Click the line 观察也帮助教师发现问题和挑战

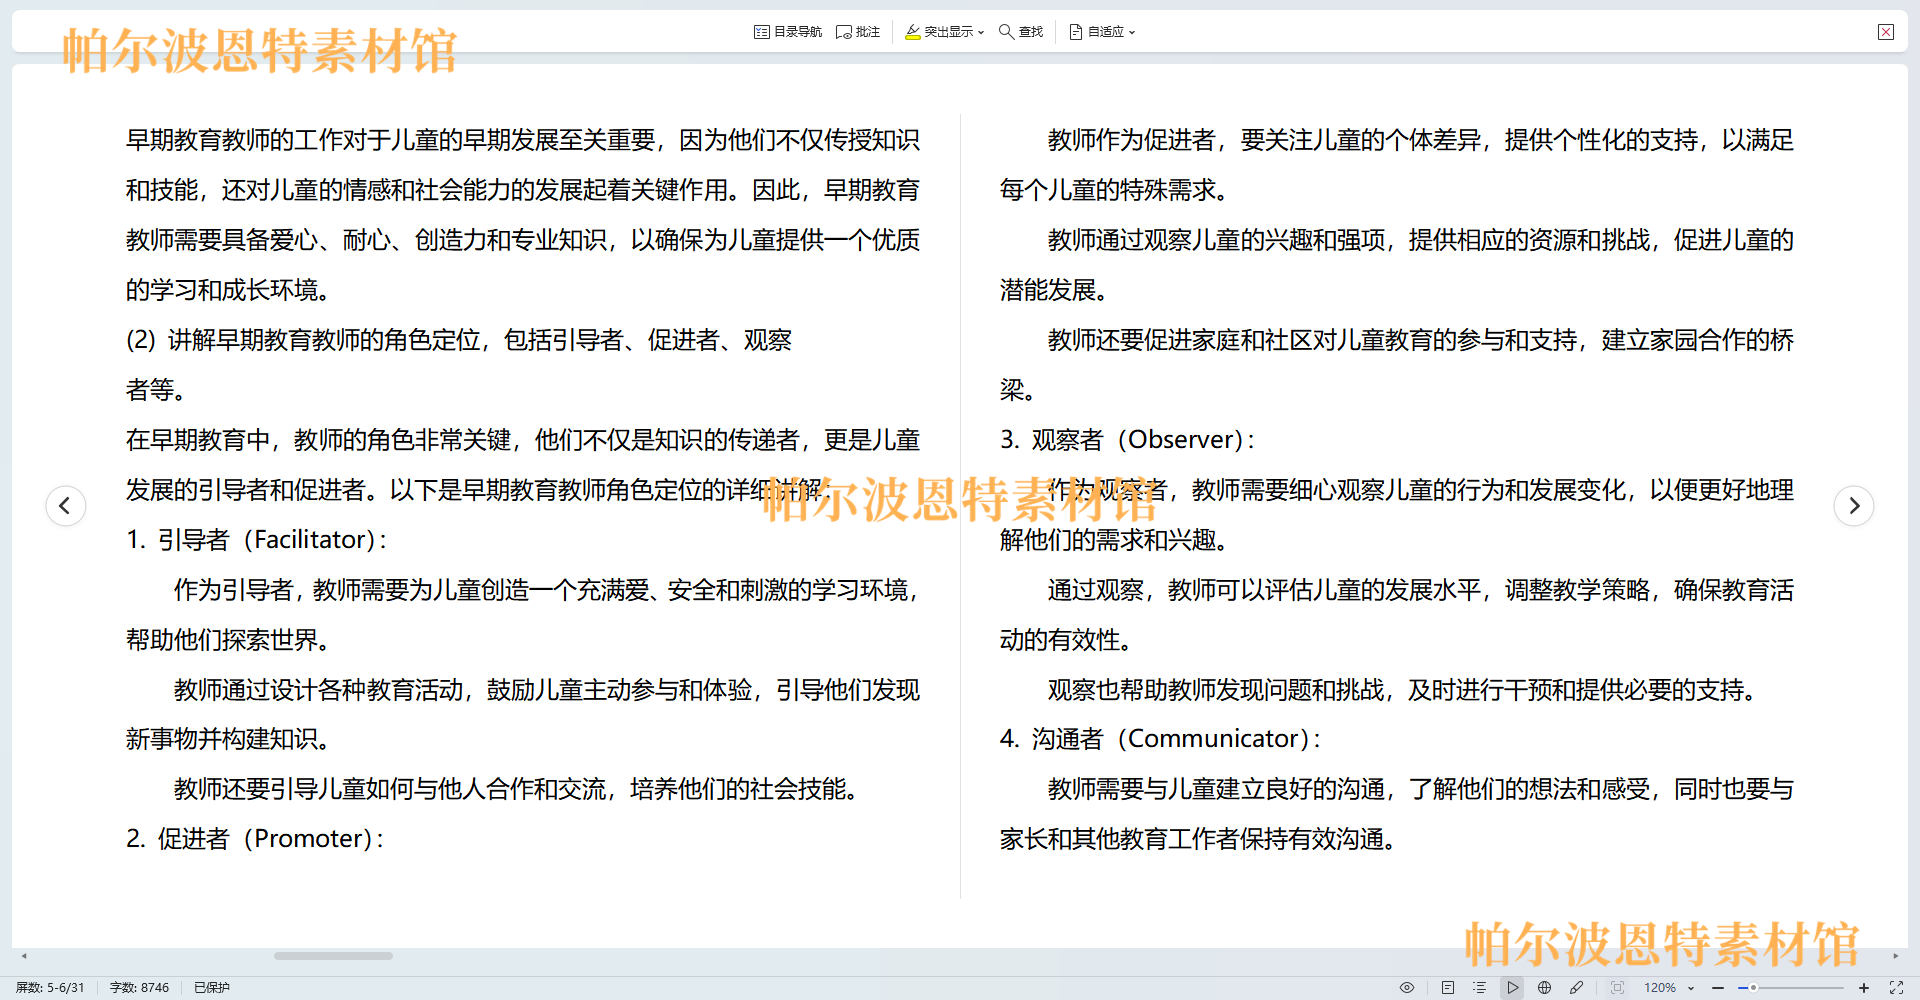click(x=1402, y=690)
